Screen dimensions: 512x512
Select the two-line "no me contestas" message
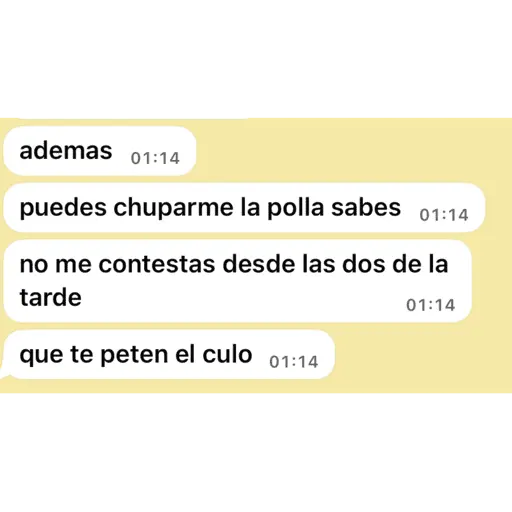point(237,281)
